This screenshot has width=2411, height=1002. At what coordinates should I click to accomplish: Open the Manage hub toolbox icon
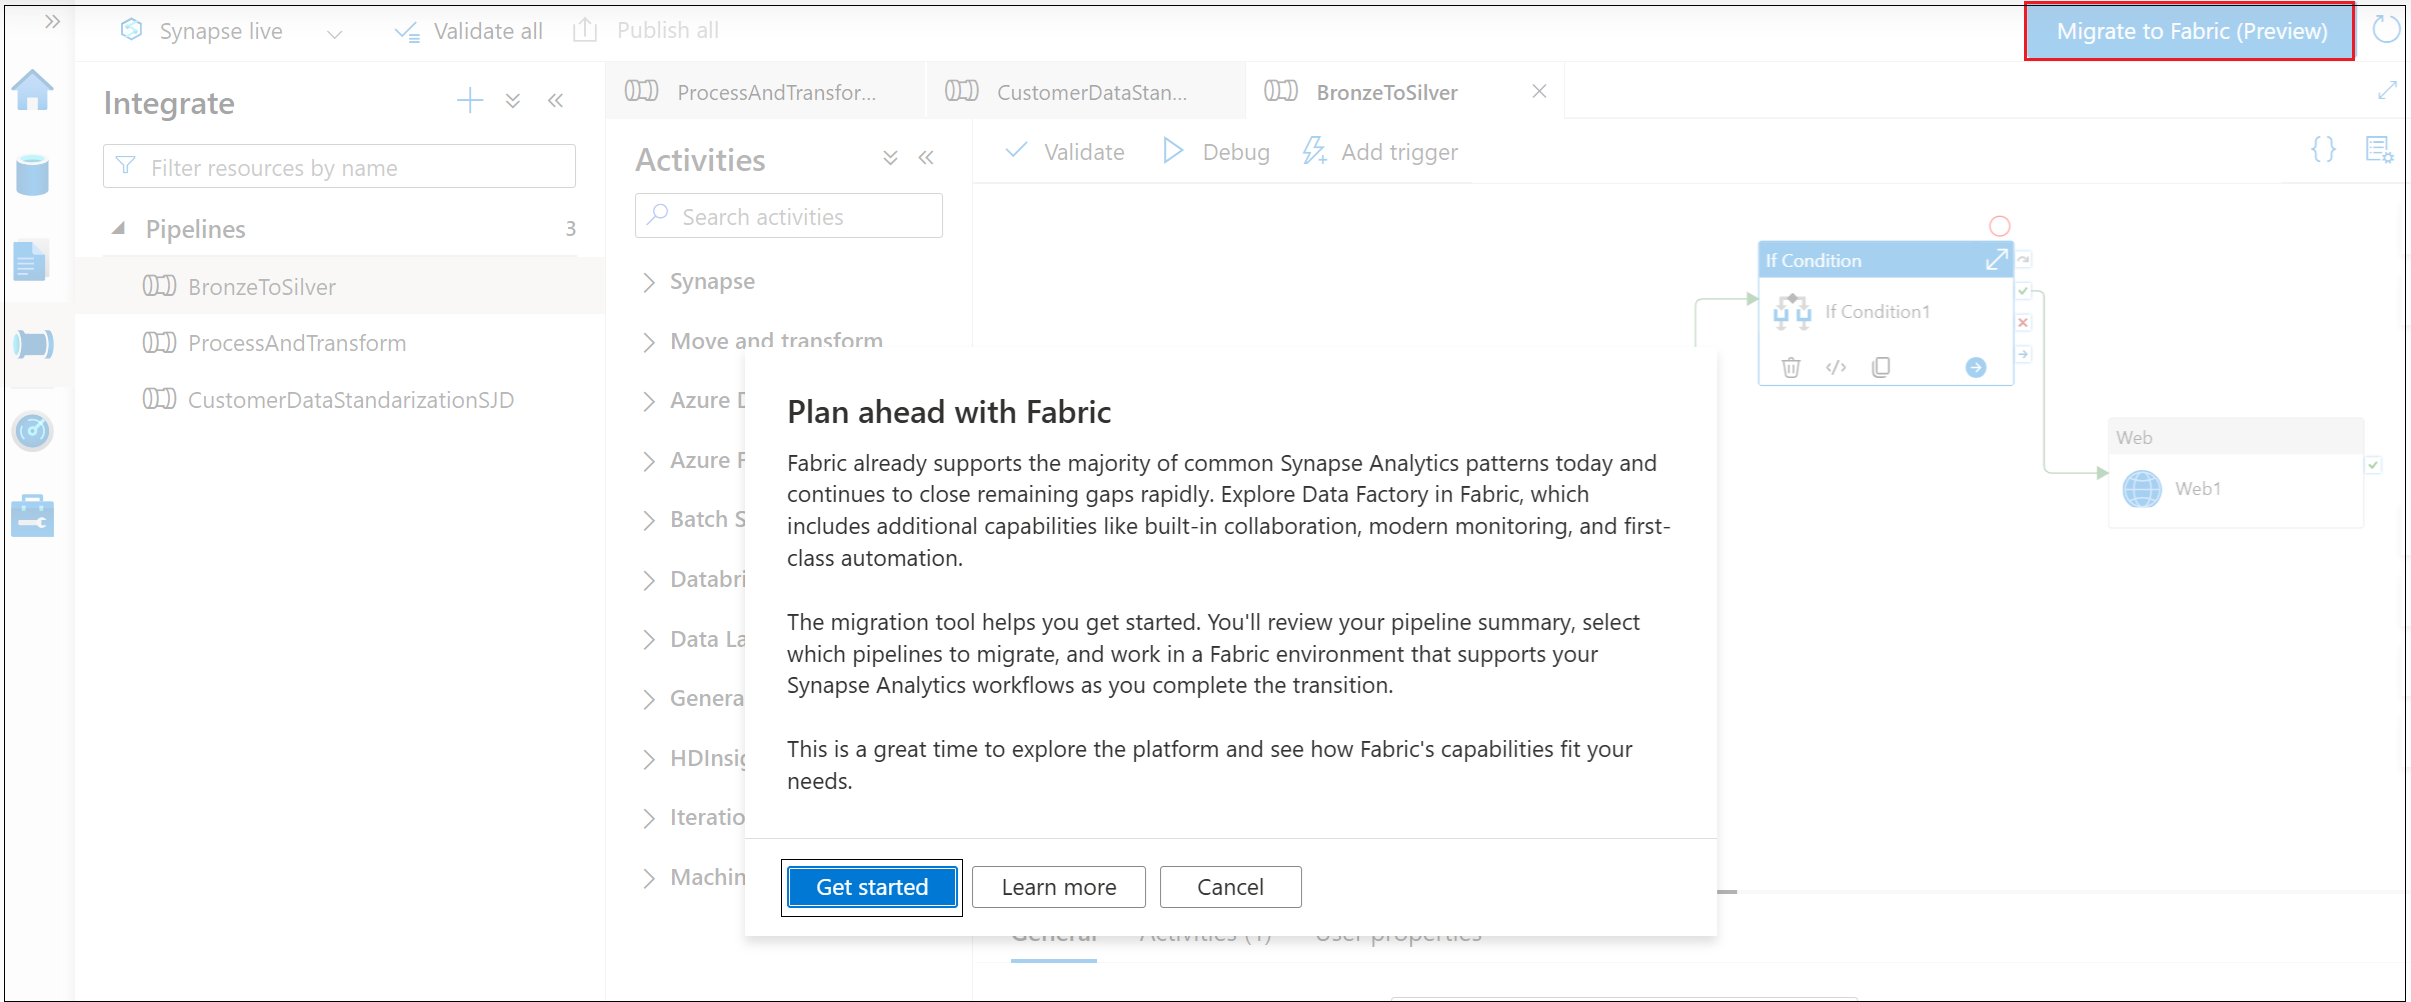click(x=32, y=516)
